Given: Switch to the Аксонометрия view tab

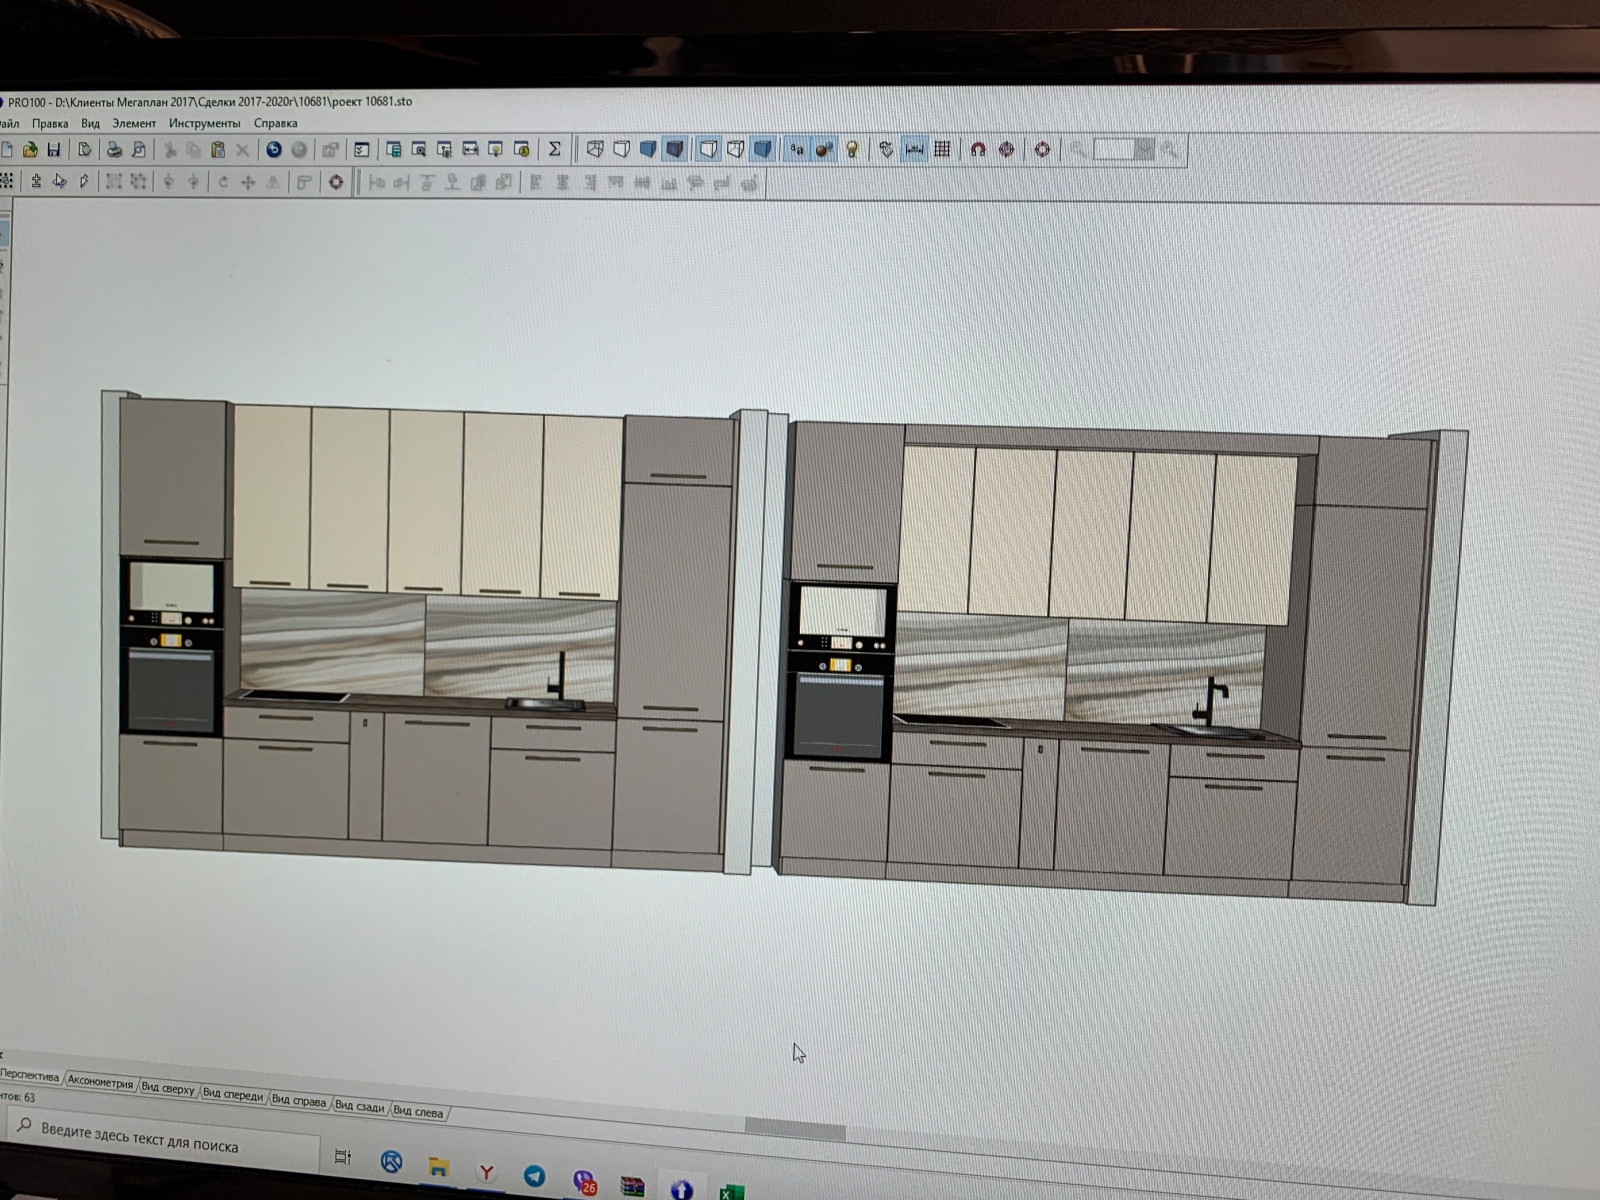Looking at the screenshot, I should point(100,1083).
